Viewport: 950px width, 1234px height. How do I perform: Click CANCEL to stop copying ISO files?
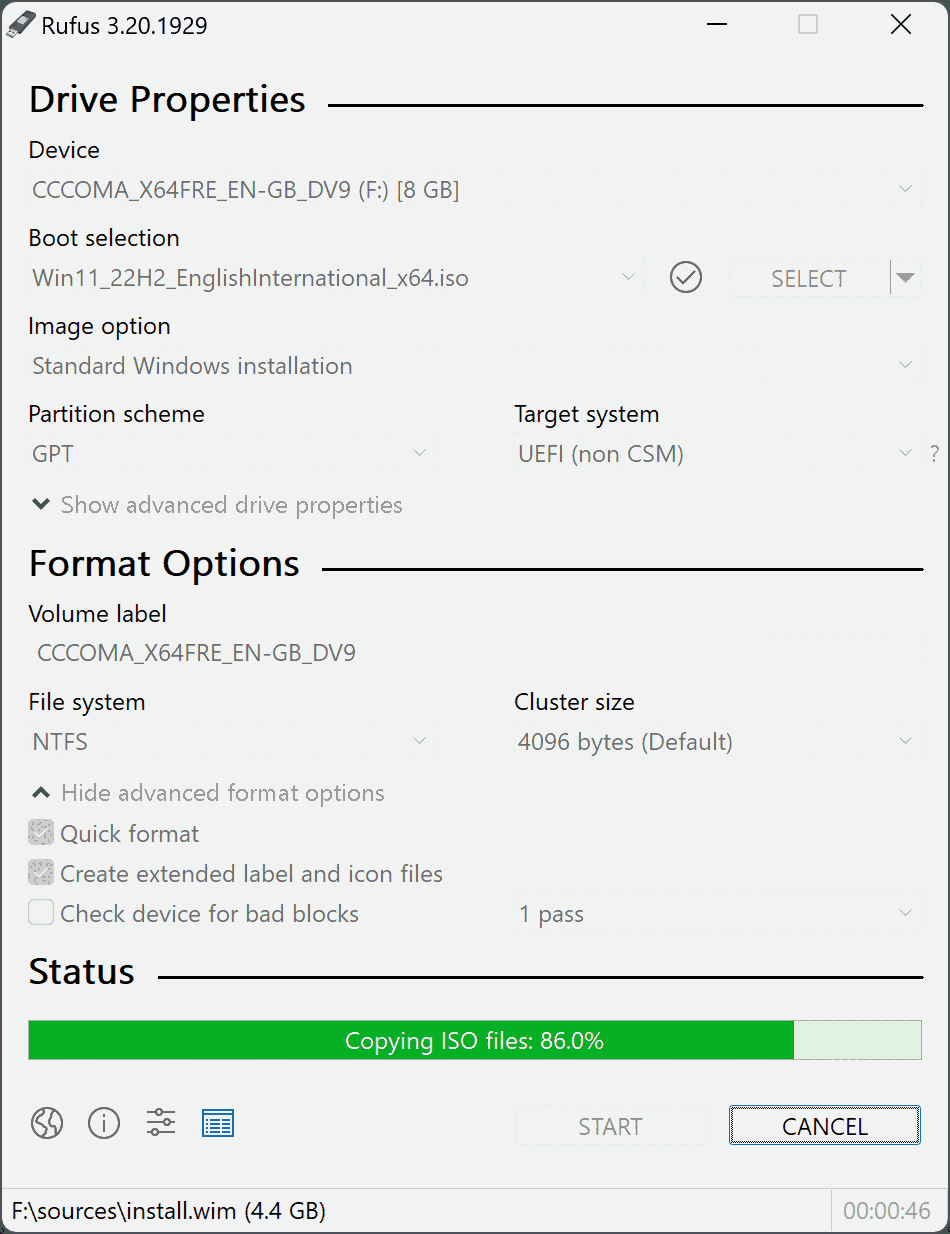824,1125
